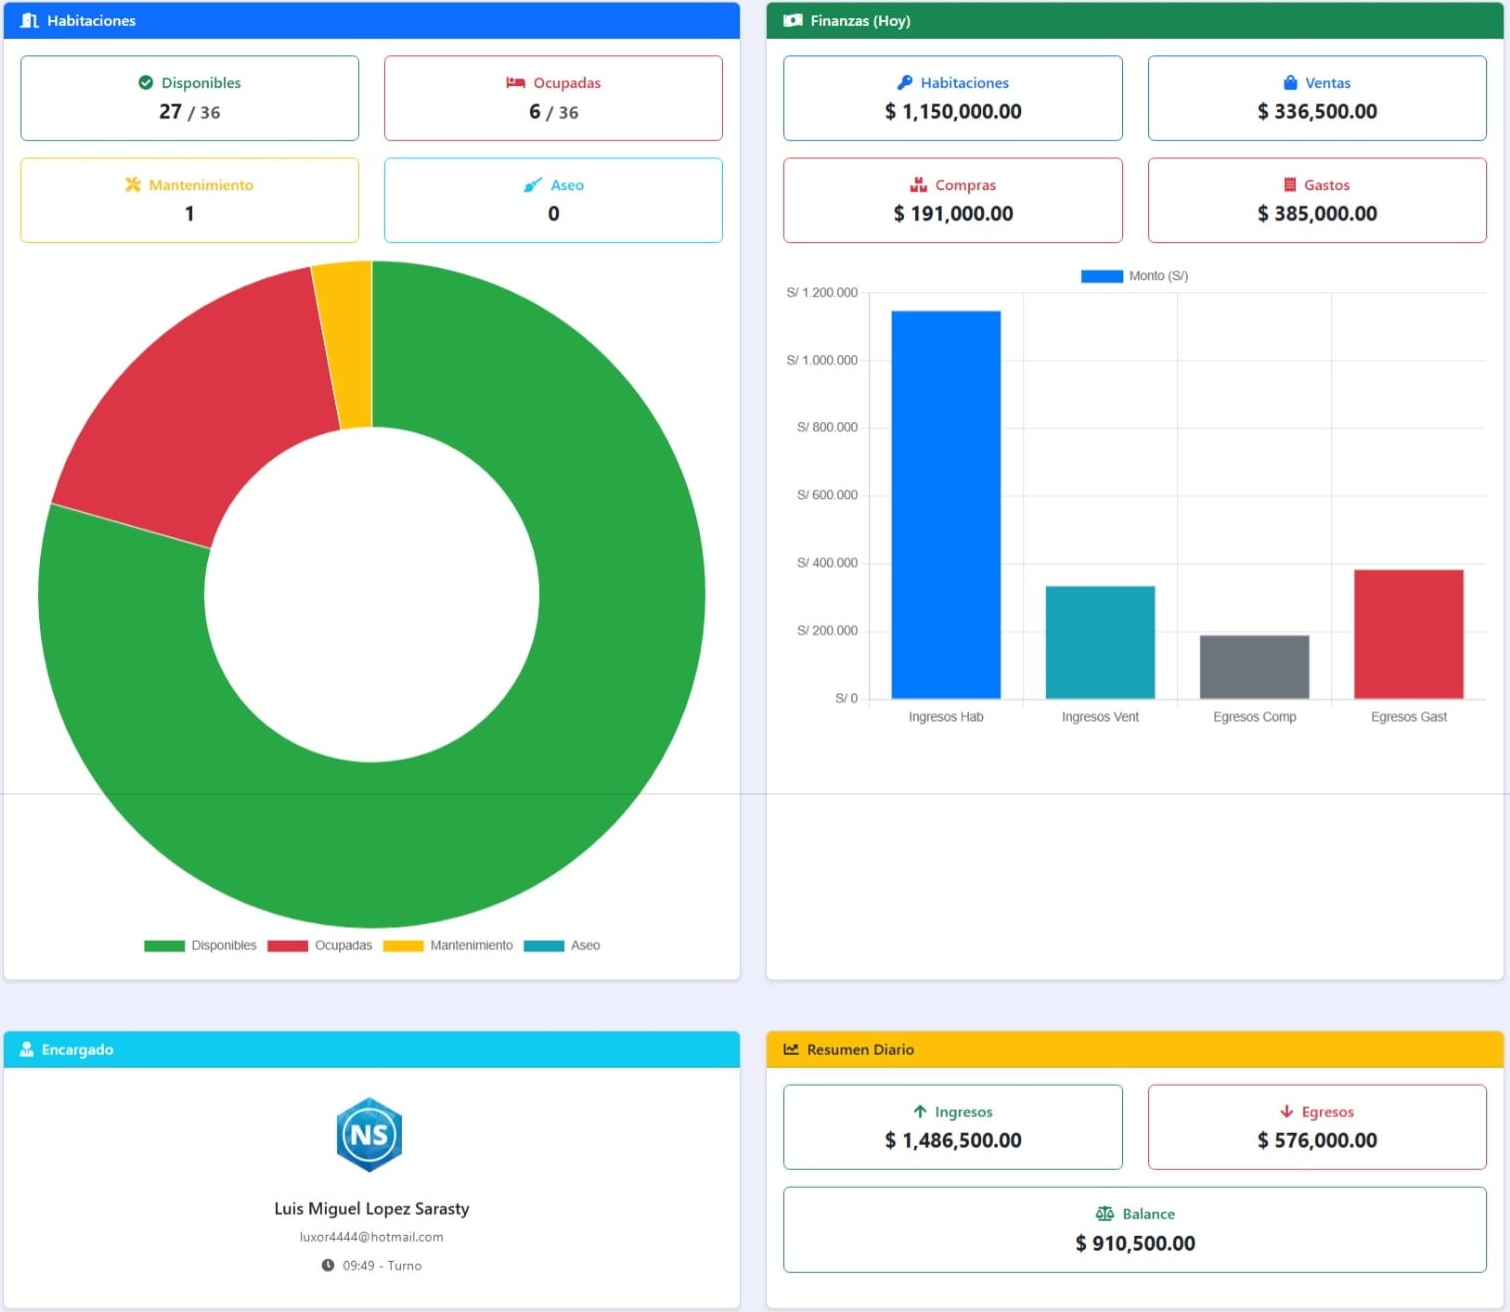The image size is (1510, 1312).
Task: Click the blue Ingresos Hab bar
Action: tap(946, 505)
